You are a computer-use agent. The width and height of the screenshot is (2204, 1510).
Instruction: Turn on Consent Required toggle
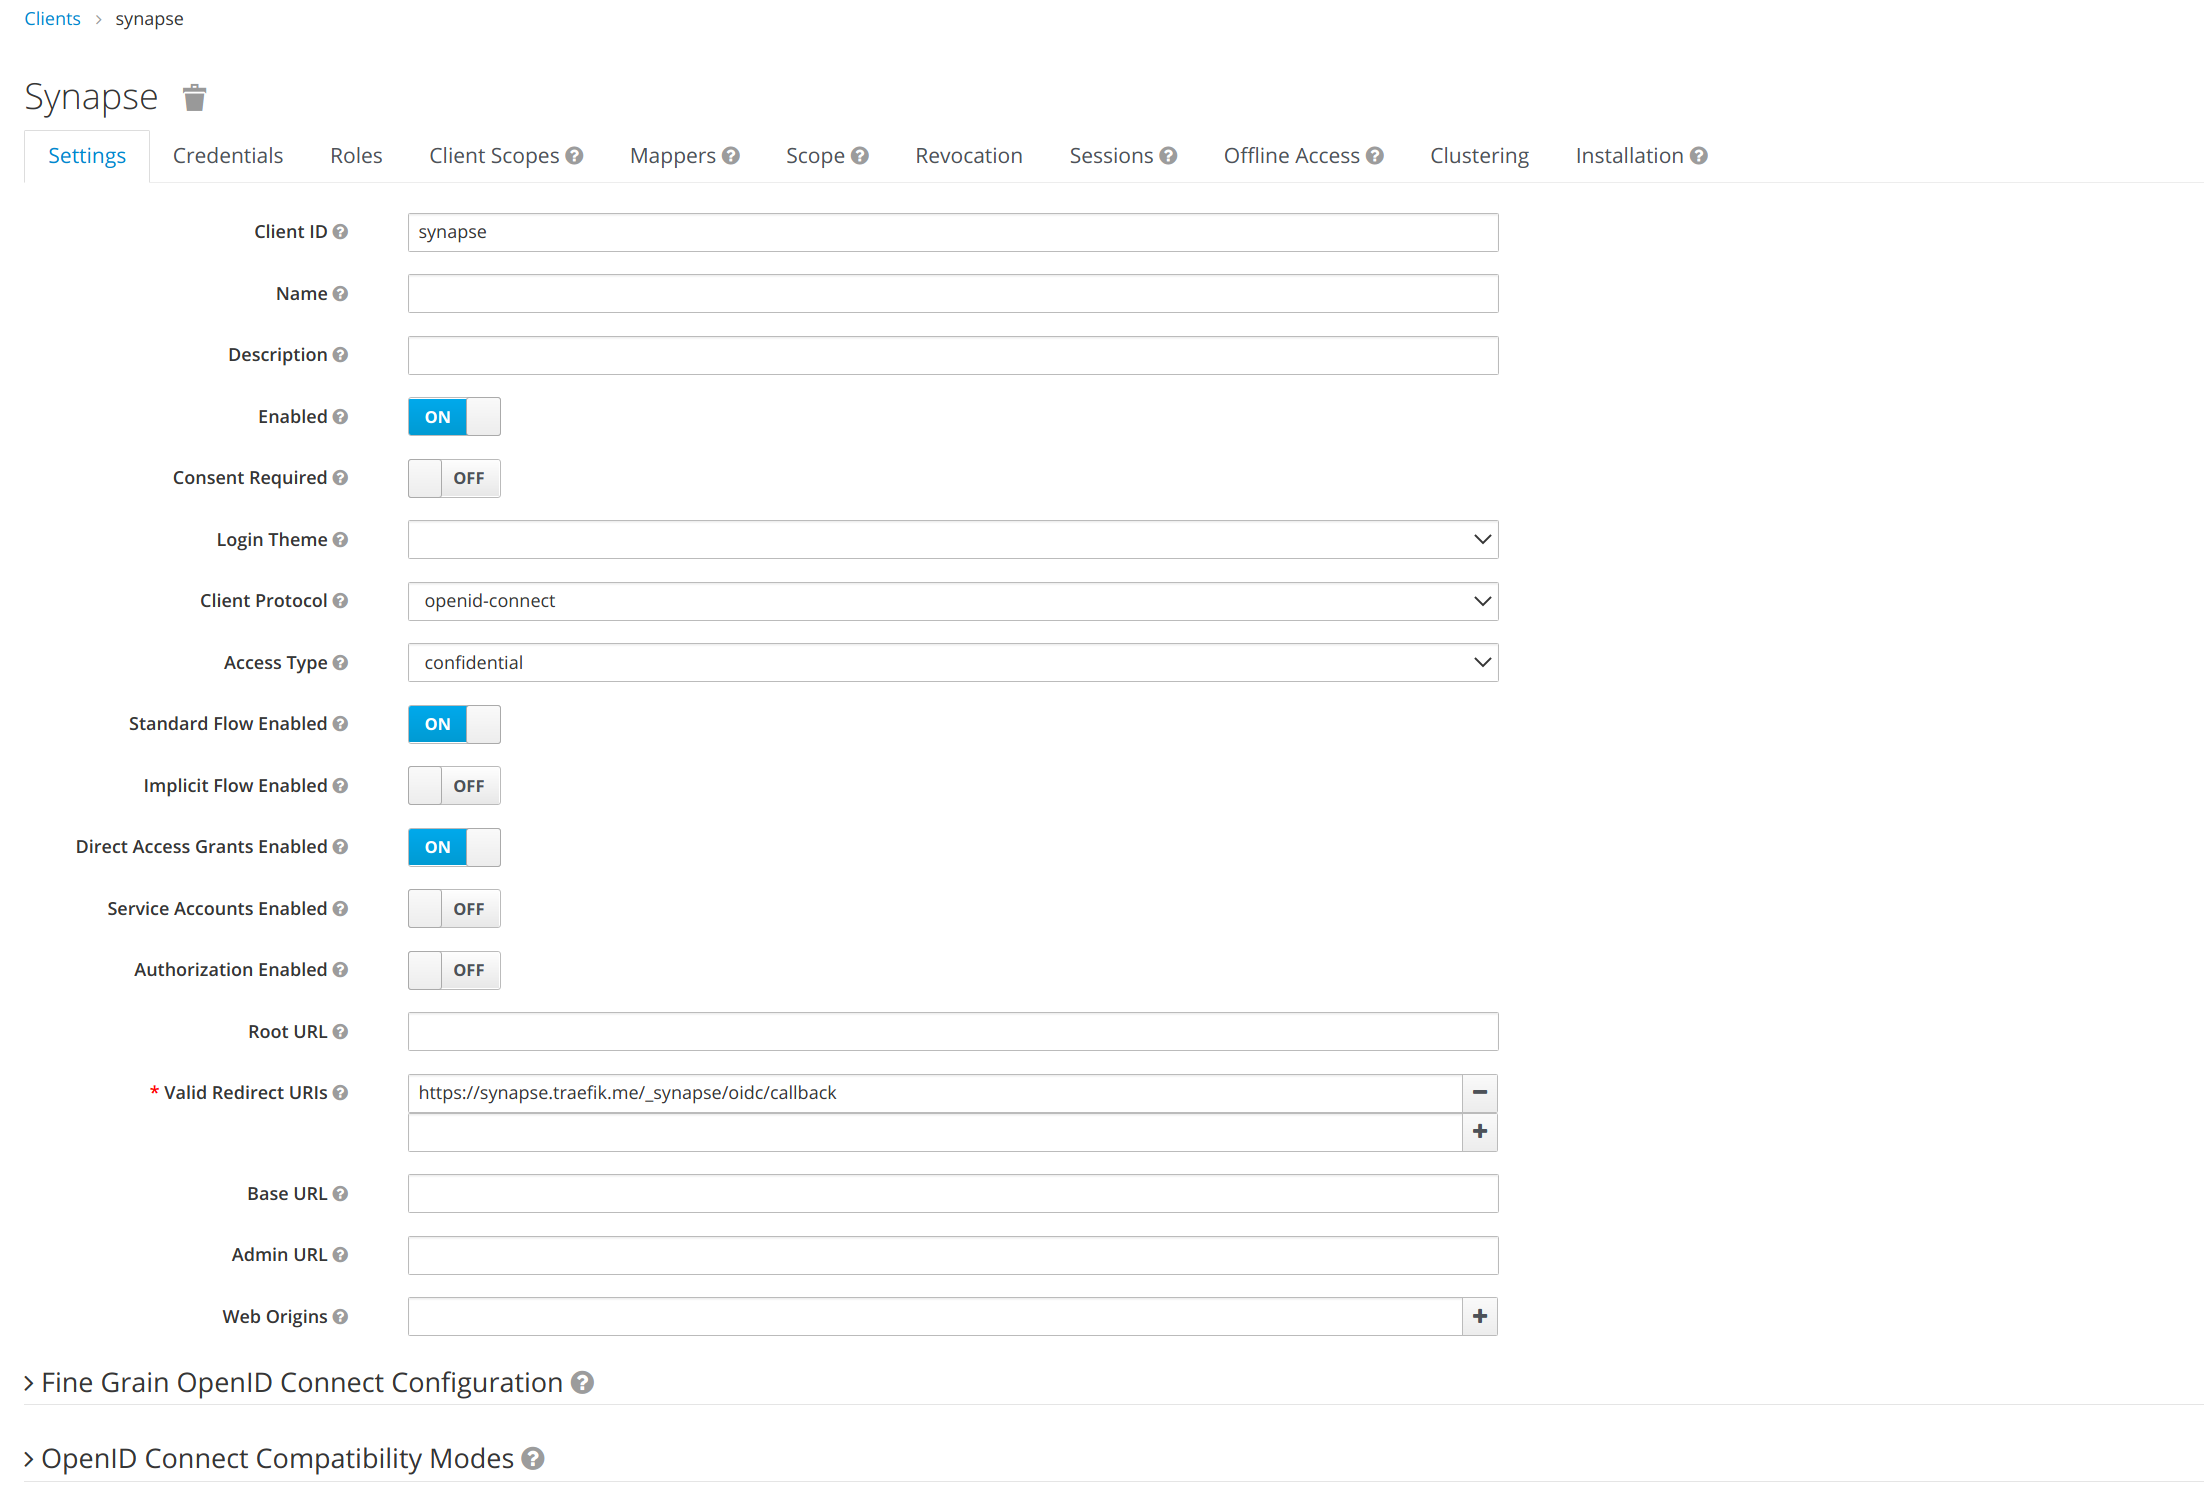(x=454, y=478)
